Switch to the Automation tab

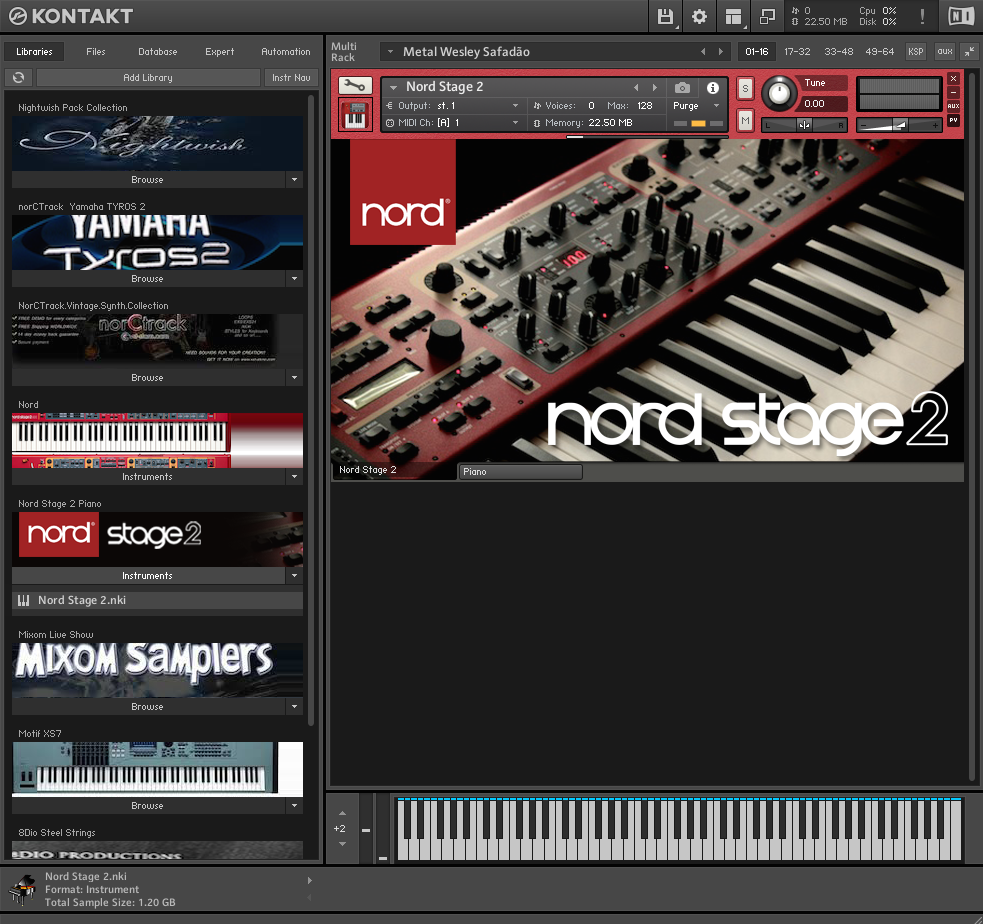point(285,51)
